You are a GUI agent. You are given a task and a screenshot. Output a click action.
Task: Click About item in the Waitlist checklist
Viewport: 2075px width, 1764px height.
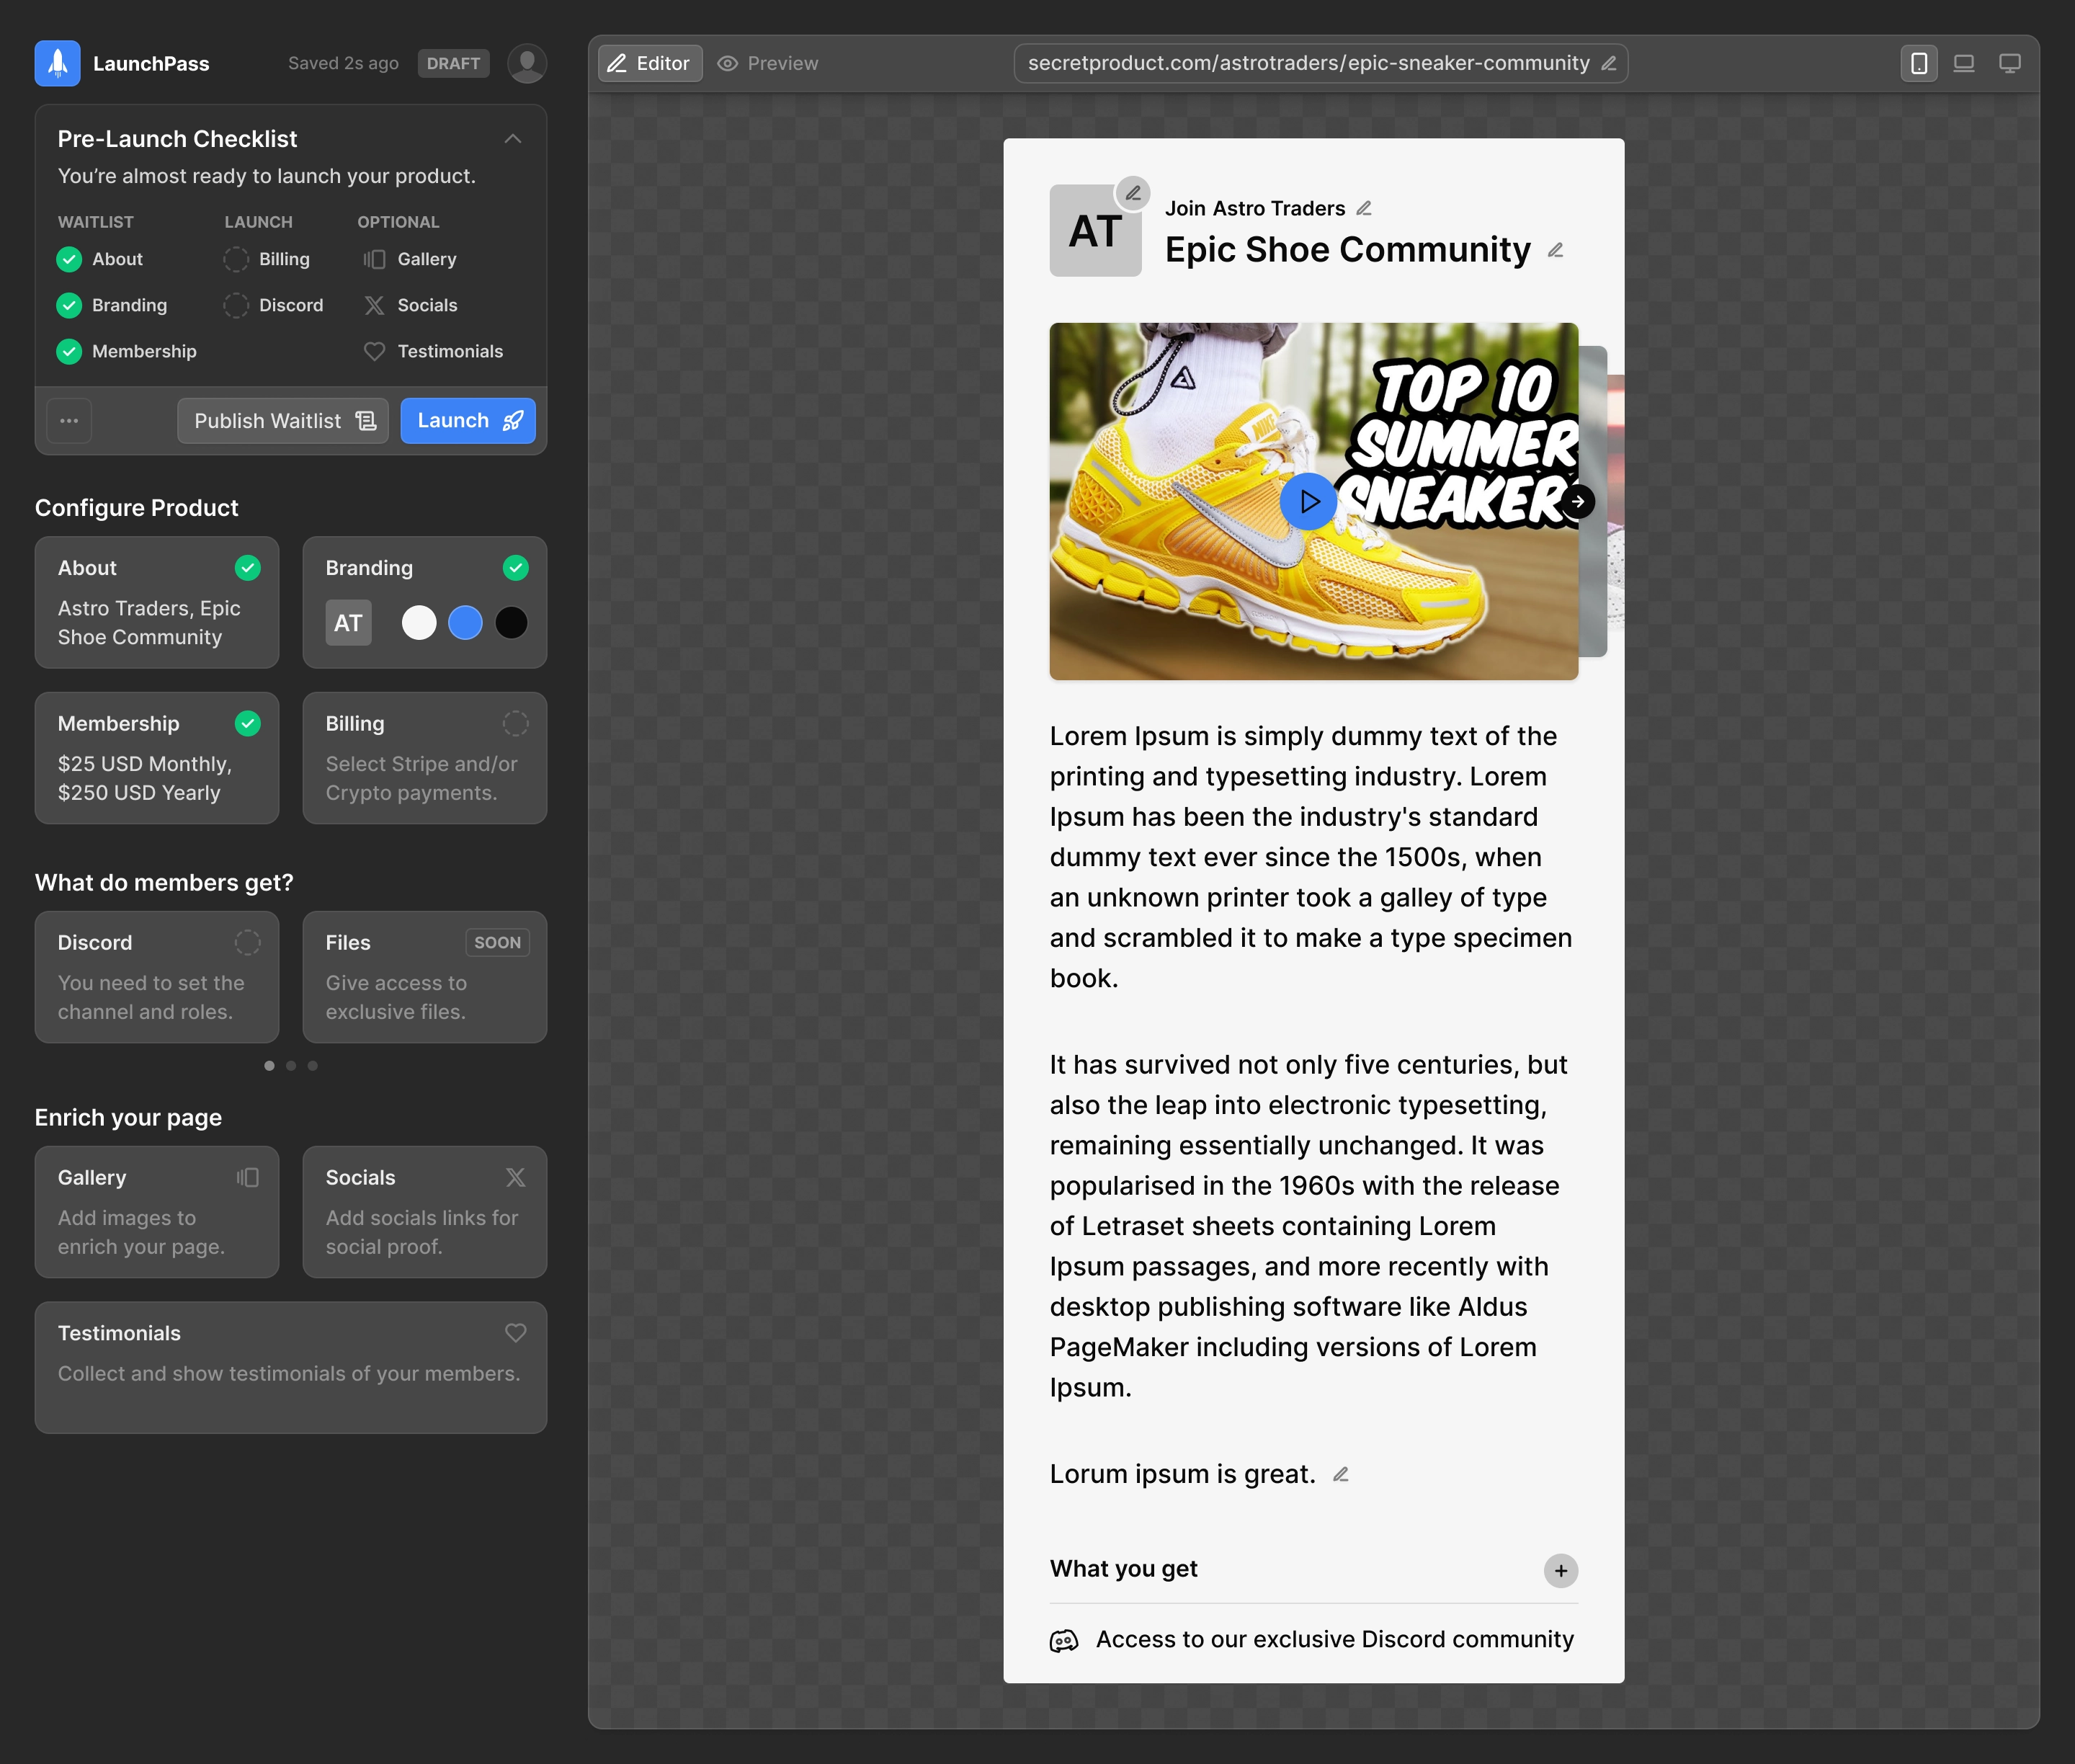(x=100, y=259)
